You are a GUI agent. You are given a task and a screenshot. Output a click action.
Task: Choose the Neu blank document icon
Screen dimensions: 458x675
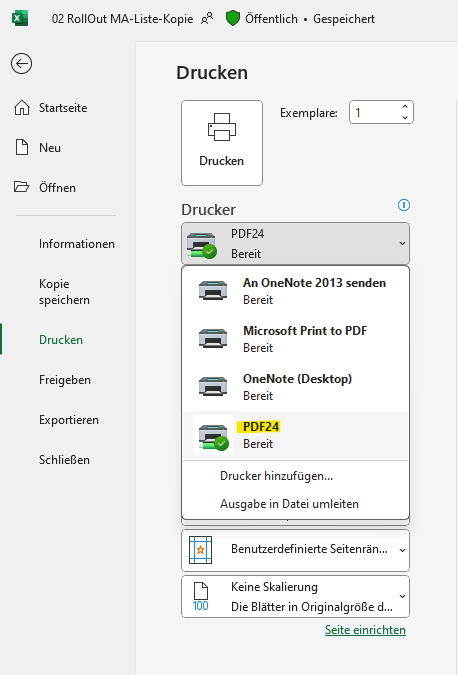tap(22, 147)
